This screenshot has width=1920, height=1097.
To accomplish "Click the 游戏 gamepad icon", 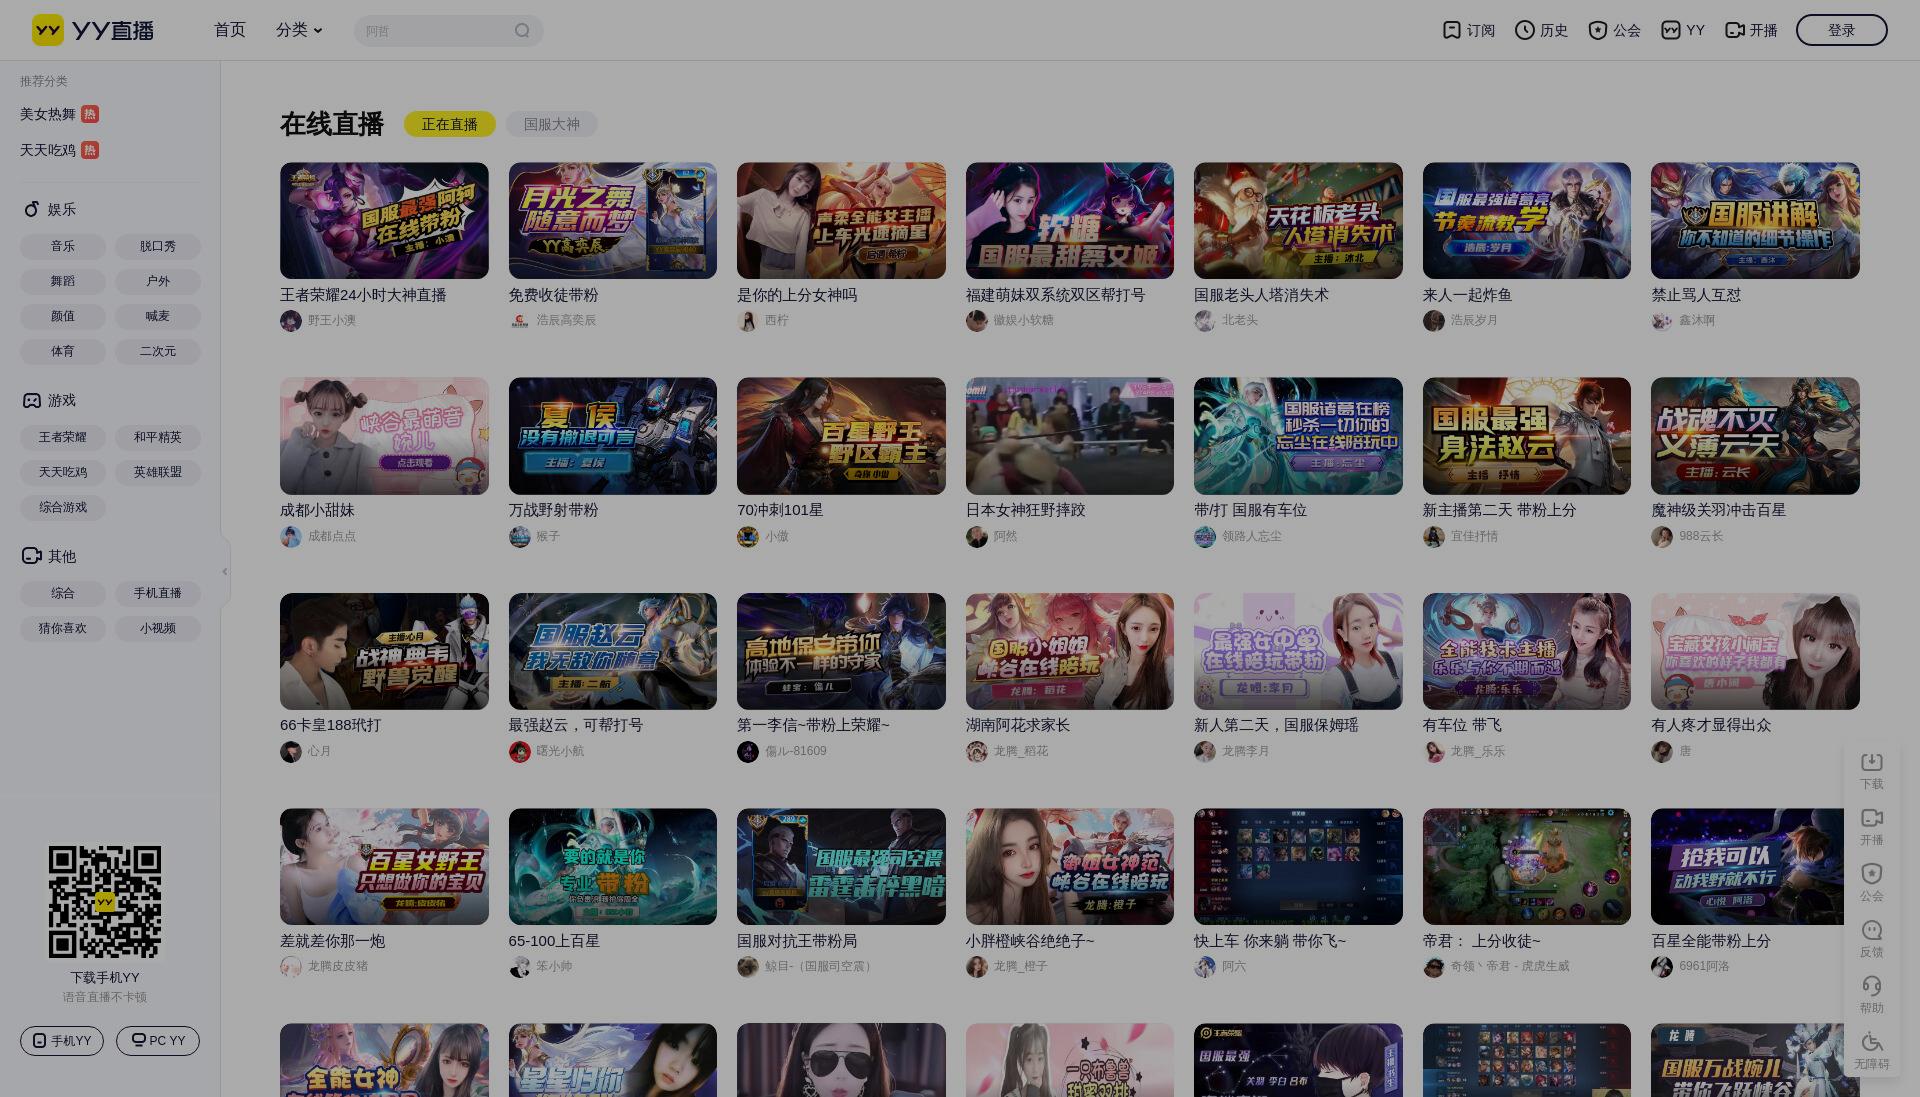I will 32,400.
